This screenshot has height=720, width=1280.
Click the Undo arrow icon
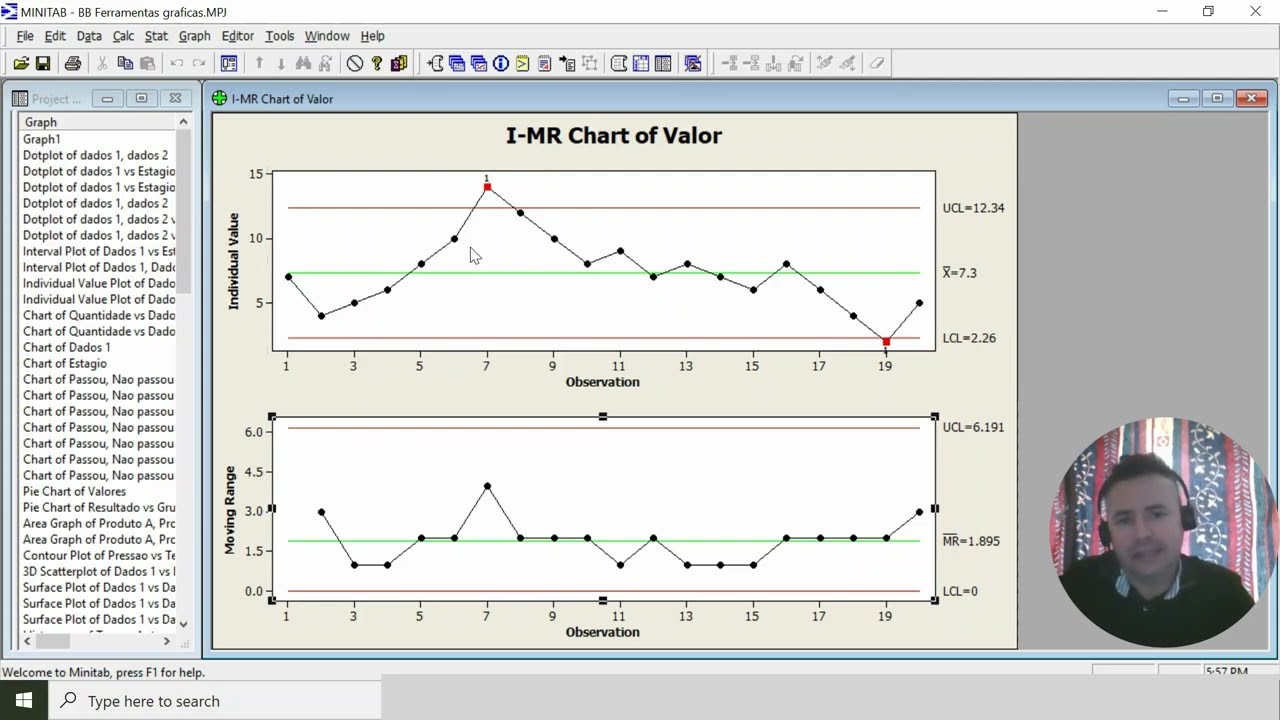(x=177, y=63)
